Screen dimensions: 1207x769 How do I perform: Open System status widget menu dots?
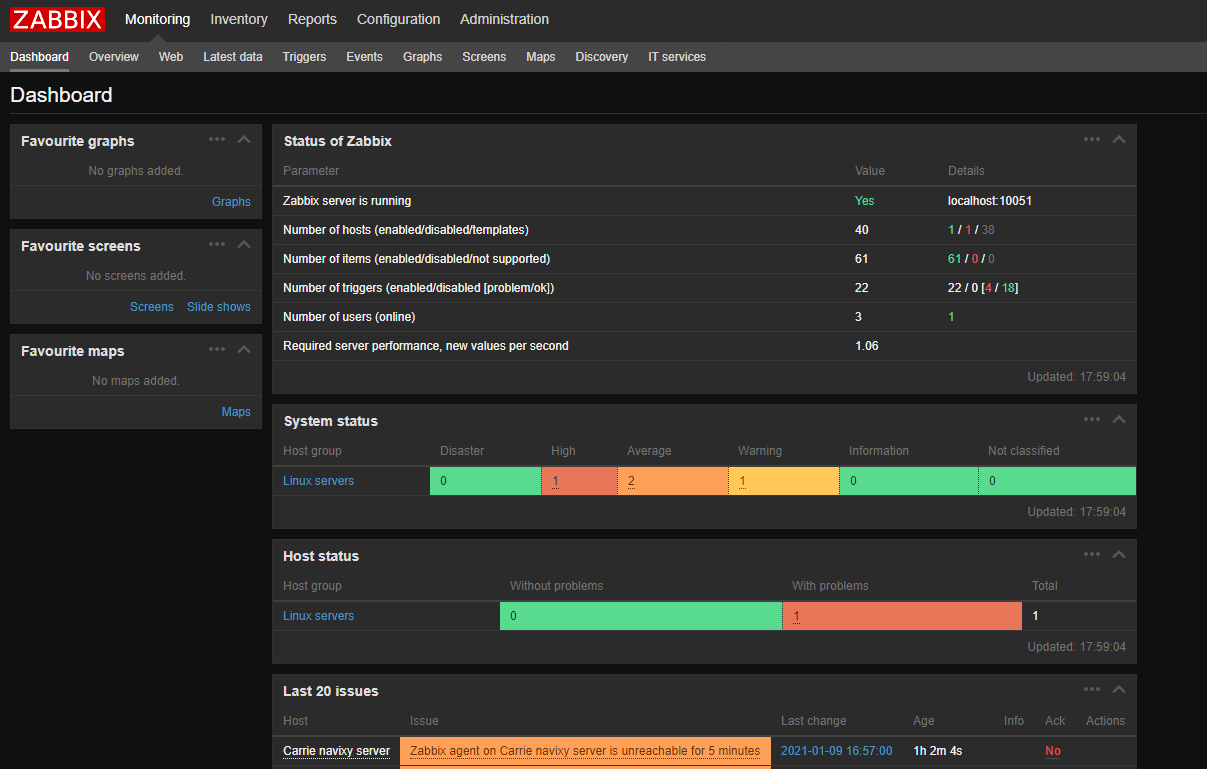(1092, 419)
